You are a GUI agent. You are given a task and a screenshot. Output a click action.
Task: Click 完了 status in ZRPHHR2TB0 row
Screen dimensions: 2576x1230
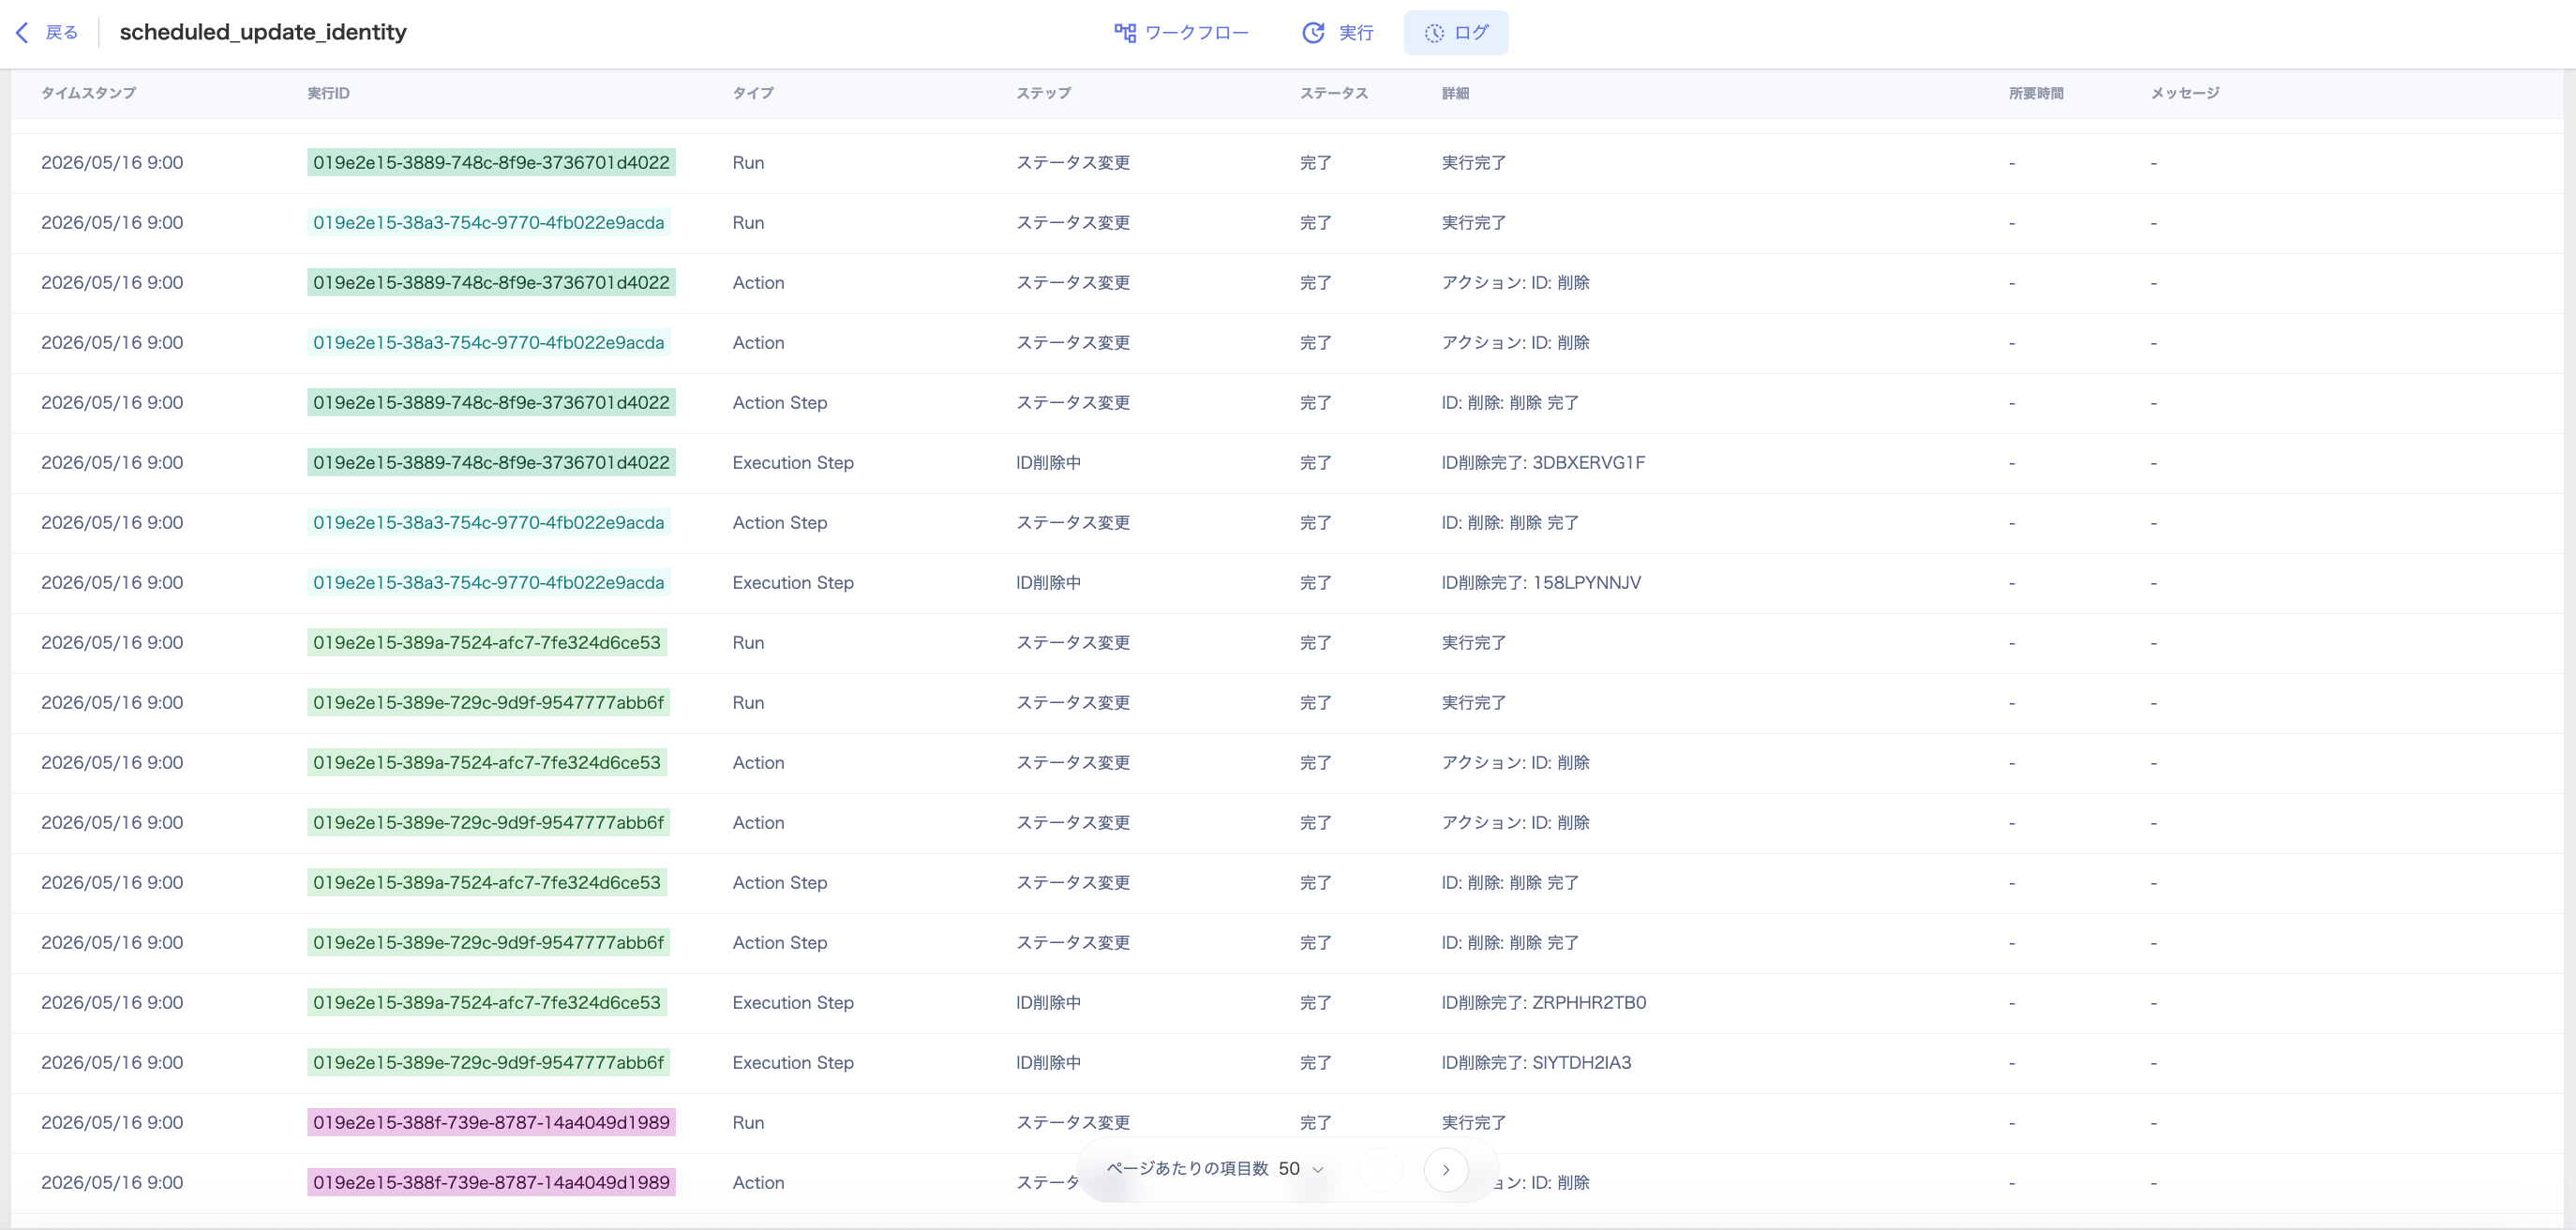(x=1315, y=1002)
